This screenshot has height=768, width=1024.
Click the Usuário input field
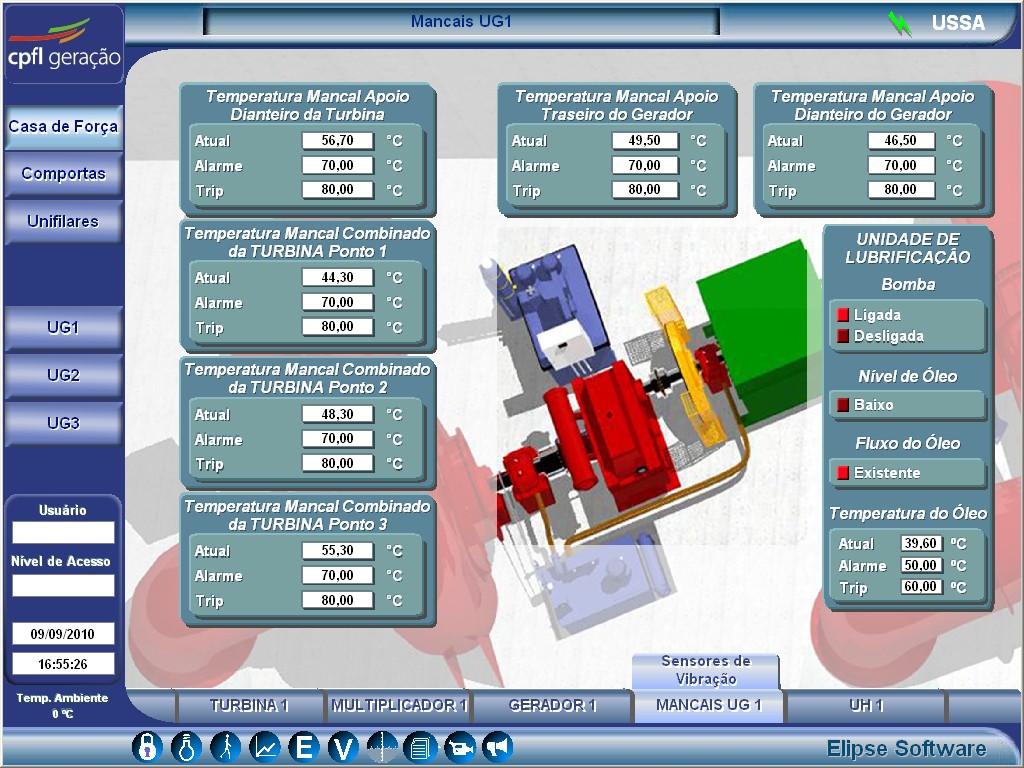[x=63, y=532]
